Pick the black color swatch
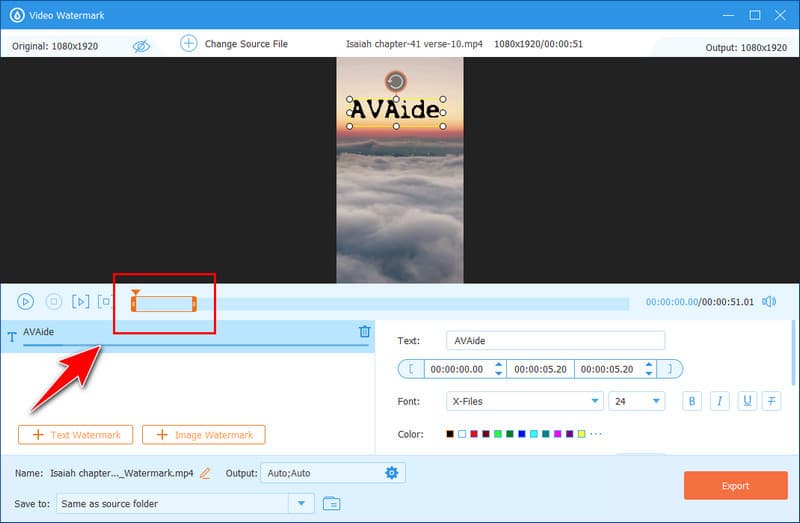The width and height of the screenshot is (800, 523). click(x=449, y=434)
